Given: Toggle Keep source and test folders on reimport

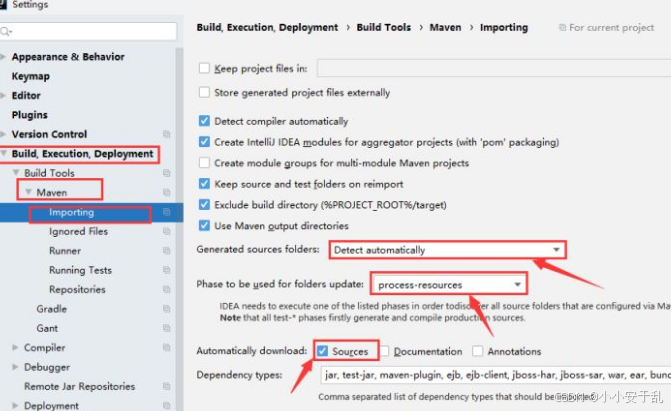Looking at the screenshot, I should coord(204,184).
